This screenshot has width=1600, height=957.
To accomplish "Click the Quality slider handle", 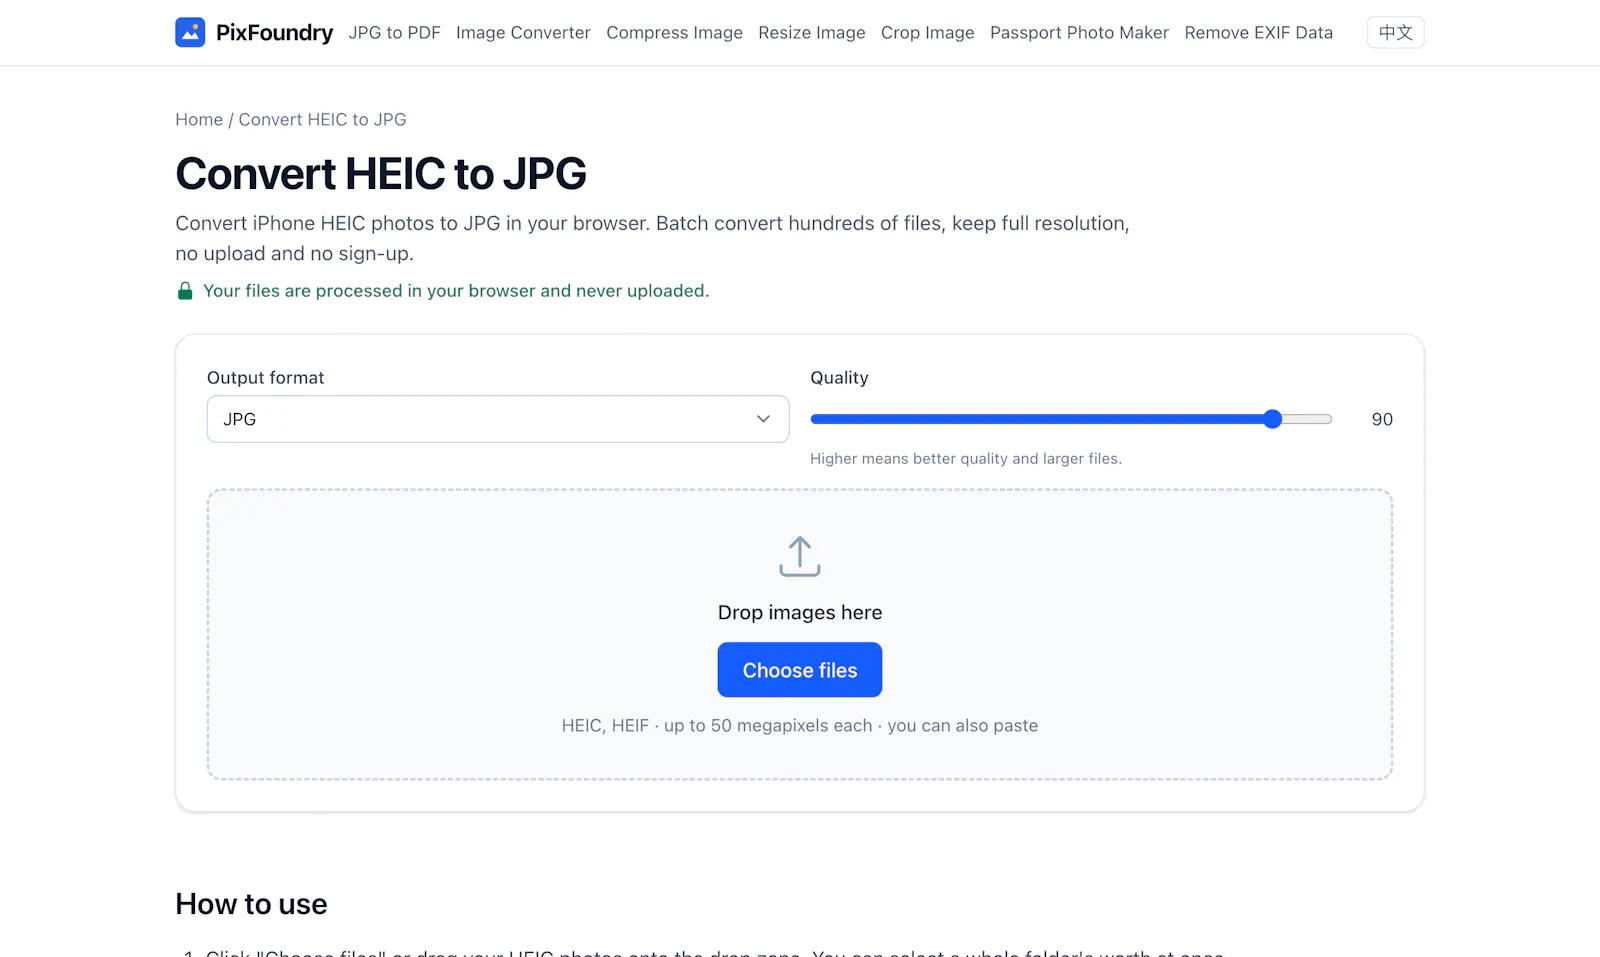I will (x=1272, y=419).
